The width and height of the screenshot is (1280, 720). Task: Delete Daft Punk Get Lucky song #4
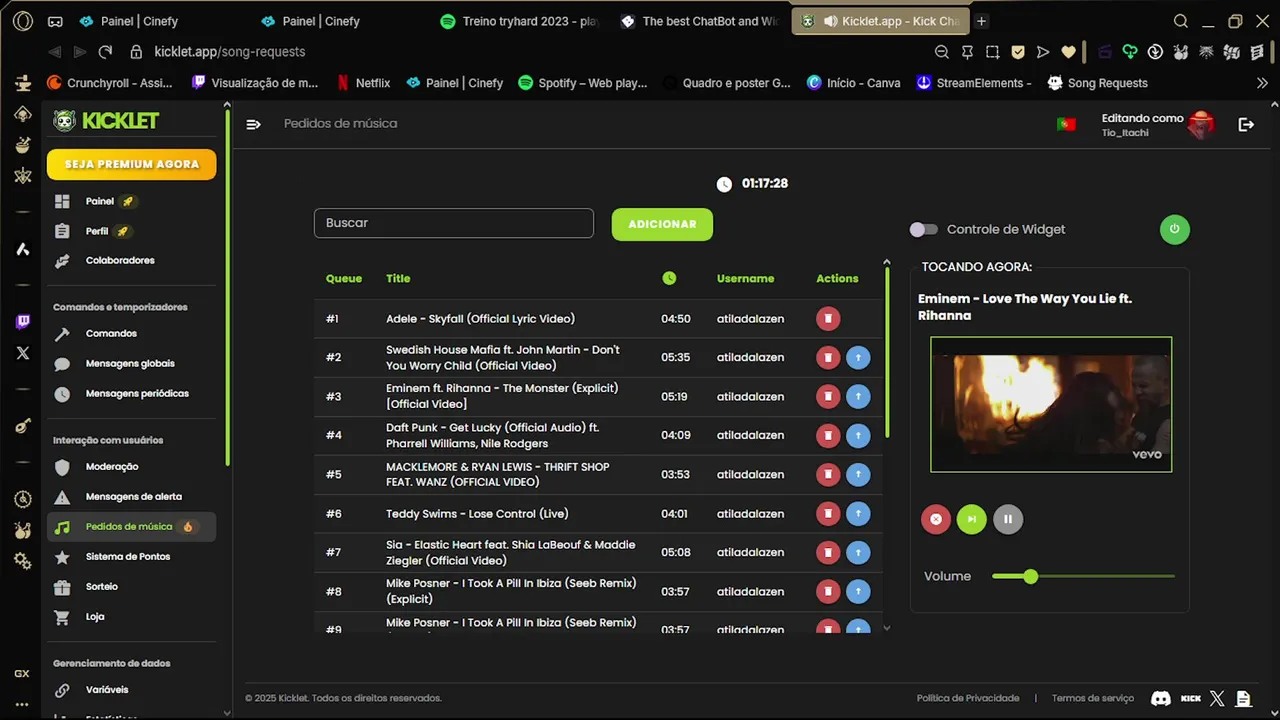828,435
